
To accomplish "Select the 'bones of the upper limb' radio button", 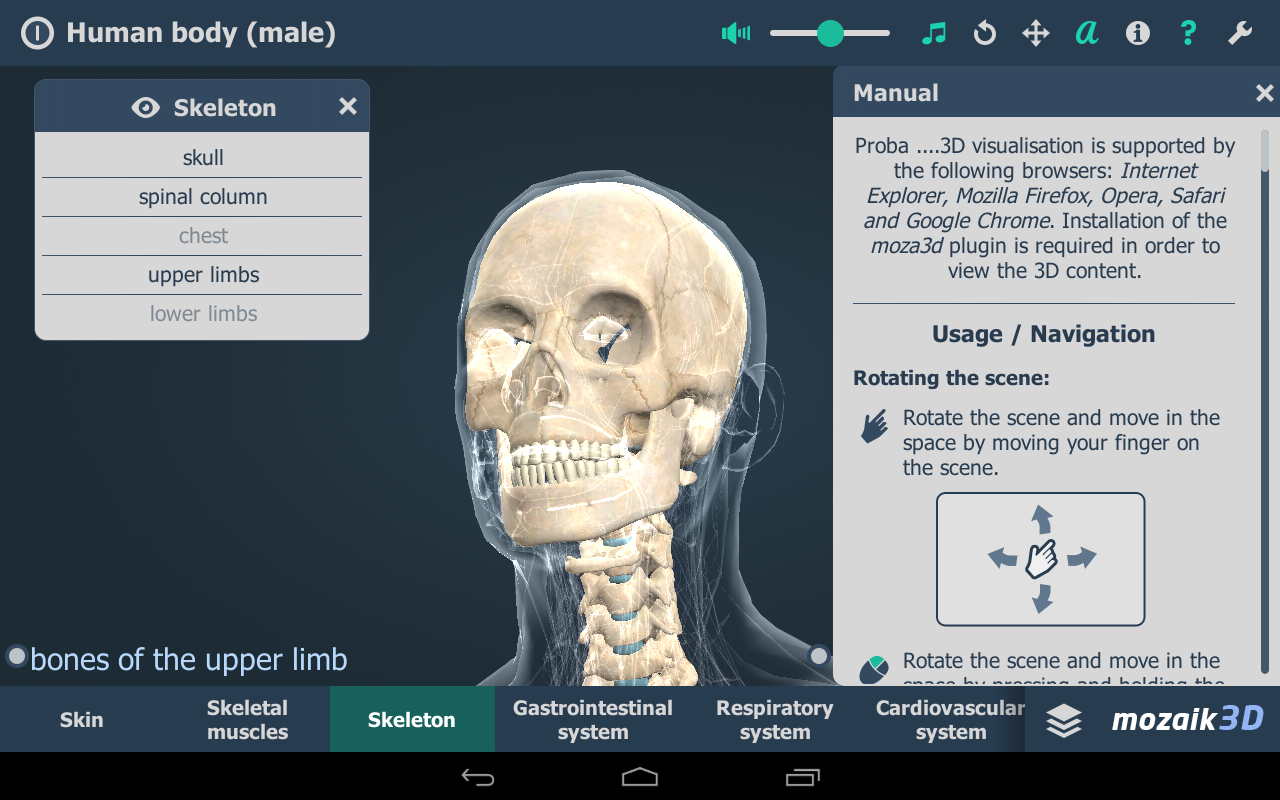I will click(x=15, y=656).
